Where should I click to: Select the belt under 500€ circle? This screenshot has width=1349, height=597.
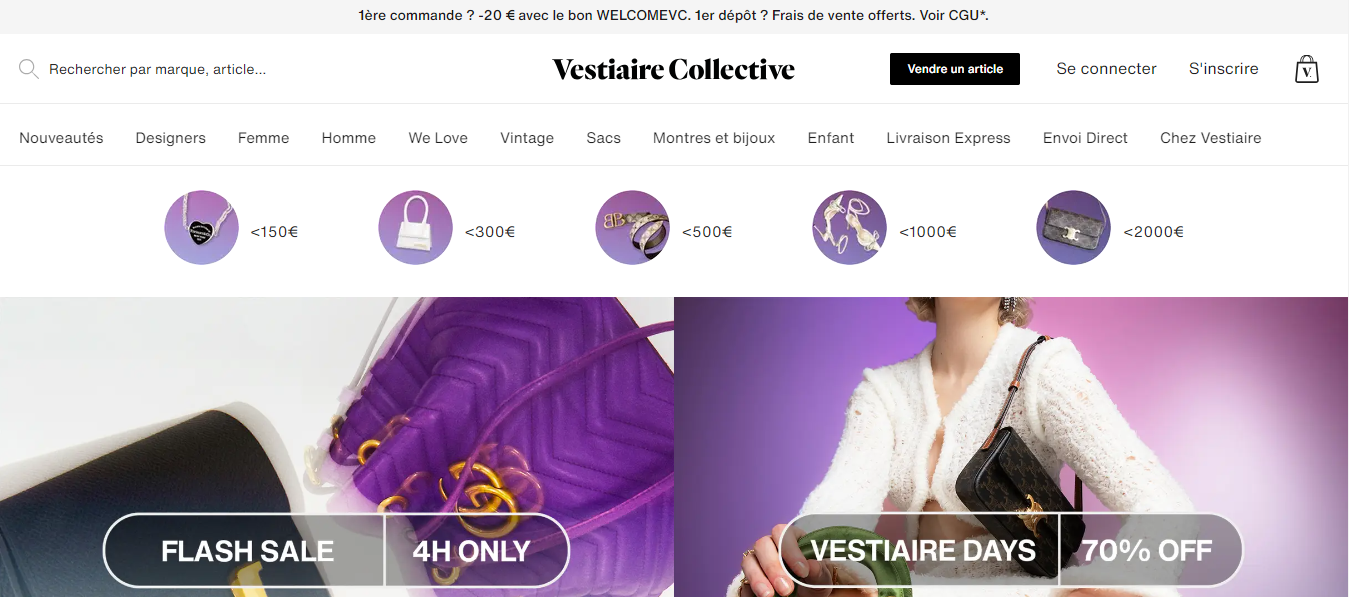click(632, 227)
